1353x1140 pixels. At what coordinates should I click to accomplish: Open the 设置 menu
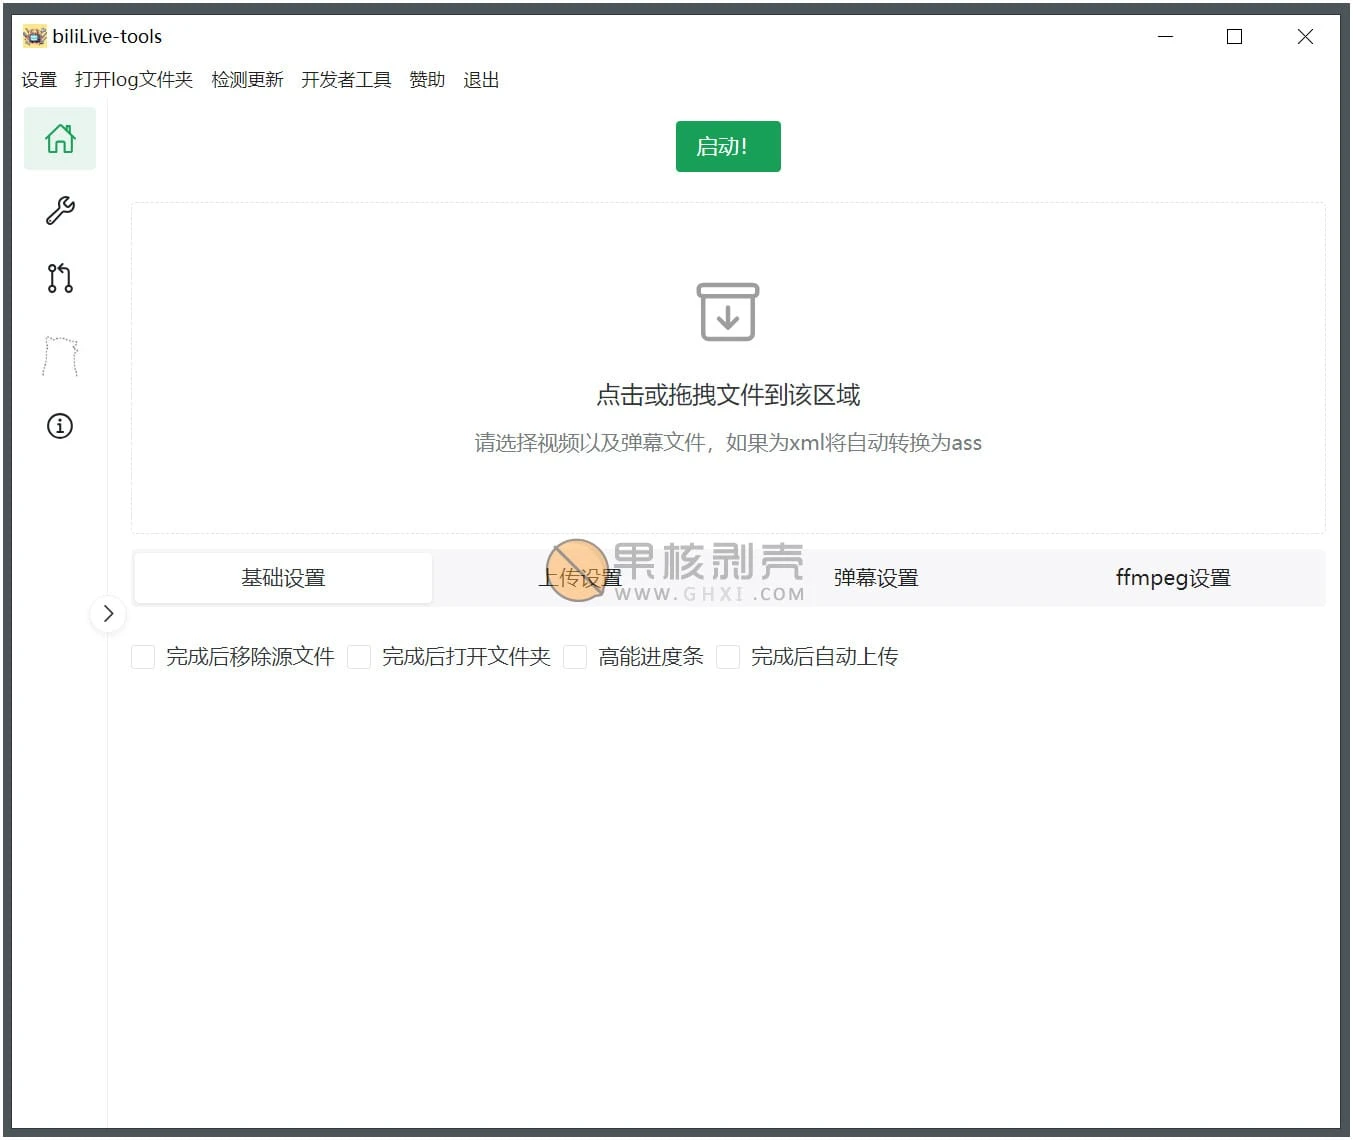[x=39, y=80]
